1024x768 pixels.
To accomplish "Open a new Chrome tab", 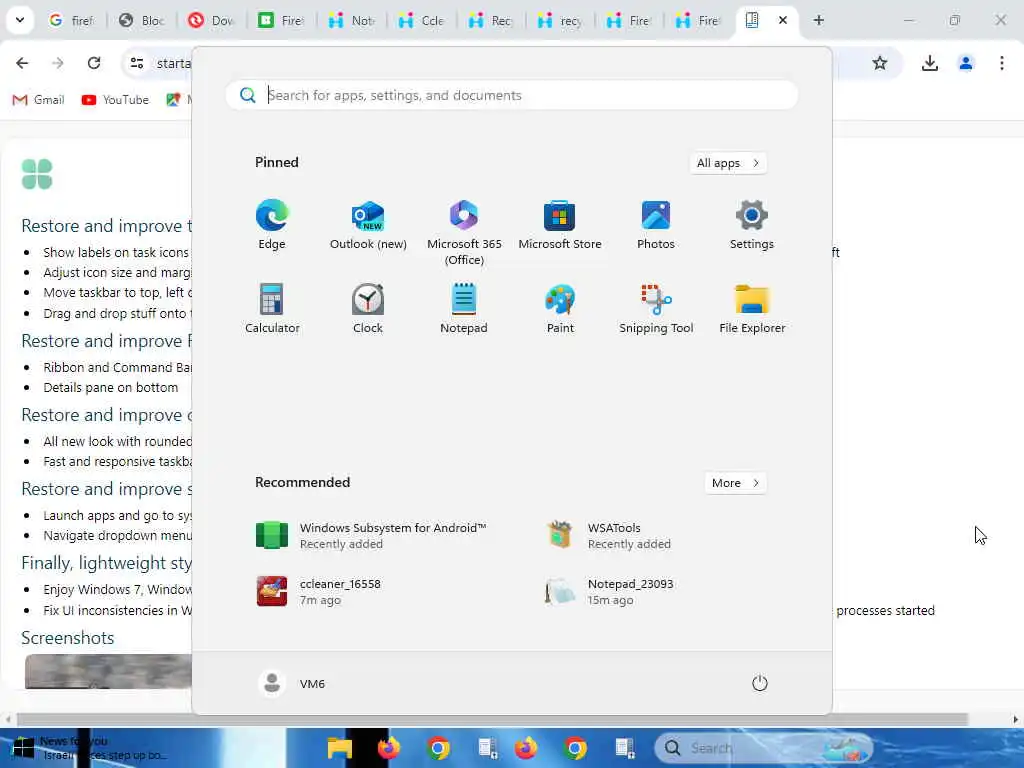I will (818, 20).
